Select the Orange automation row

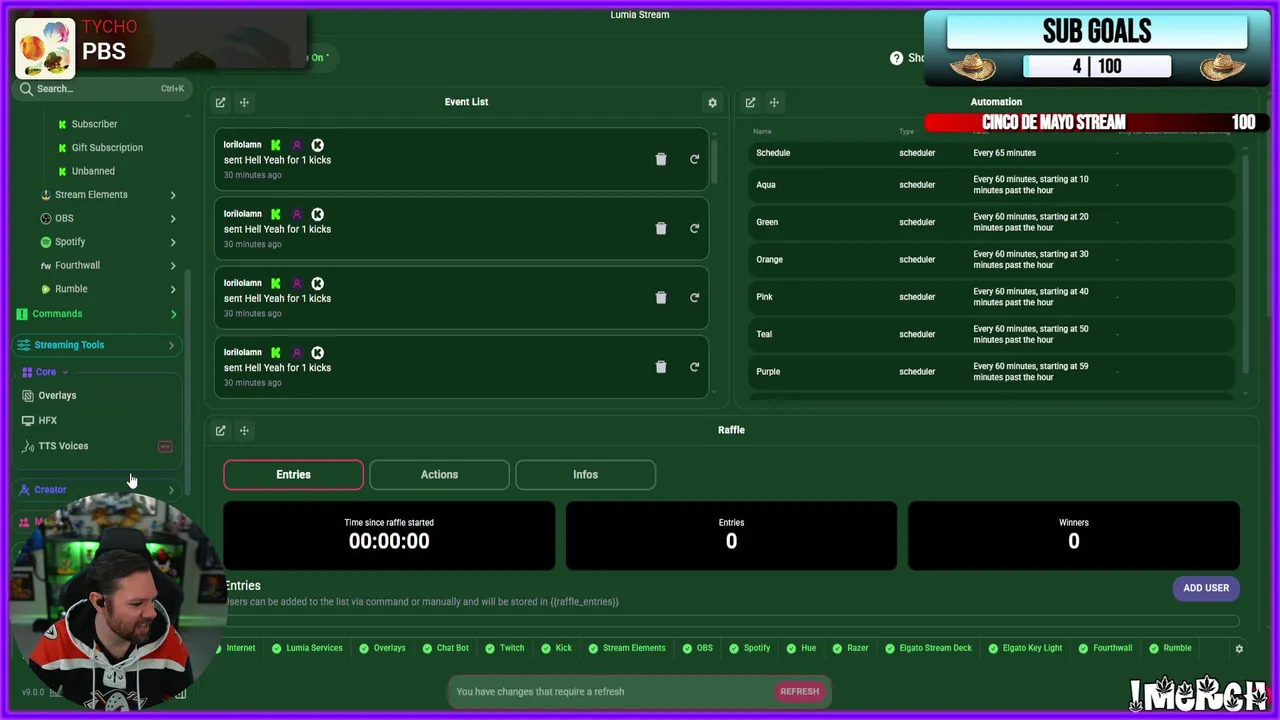990,260
